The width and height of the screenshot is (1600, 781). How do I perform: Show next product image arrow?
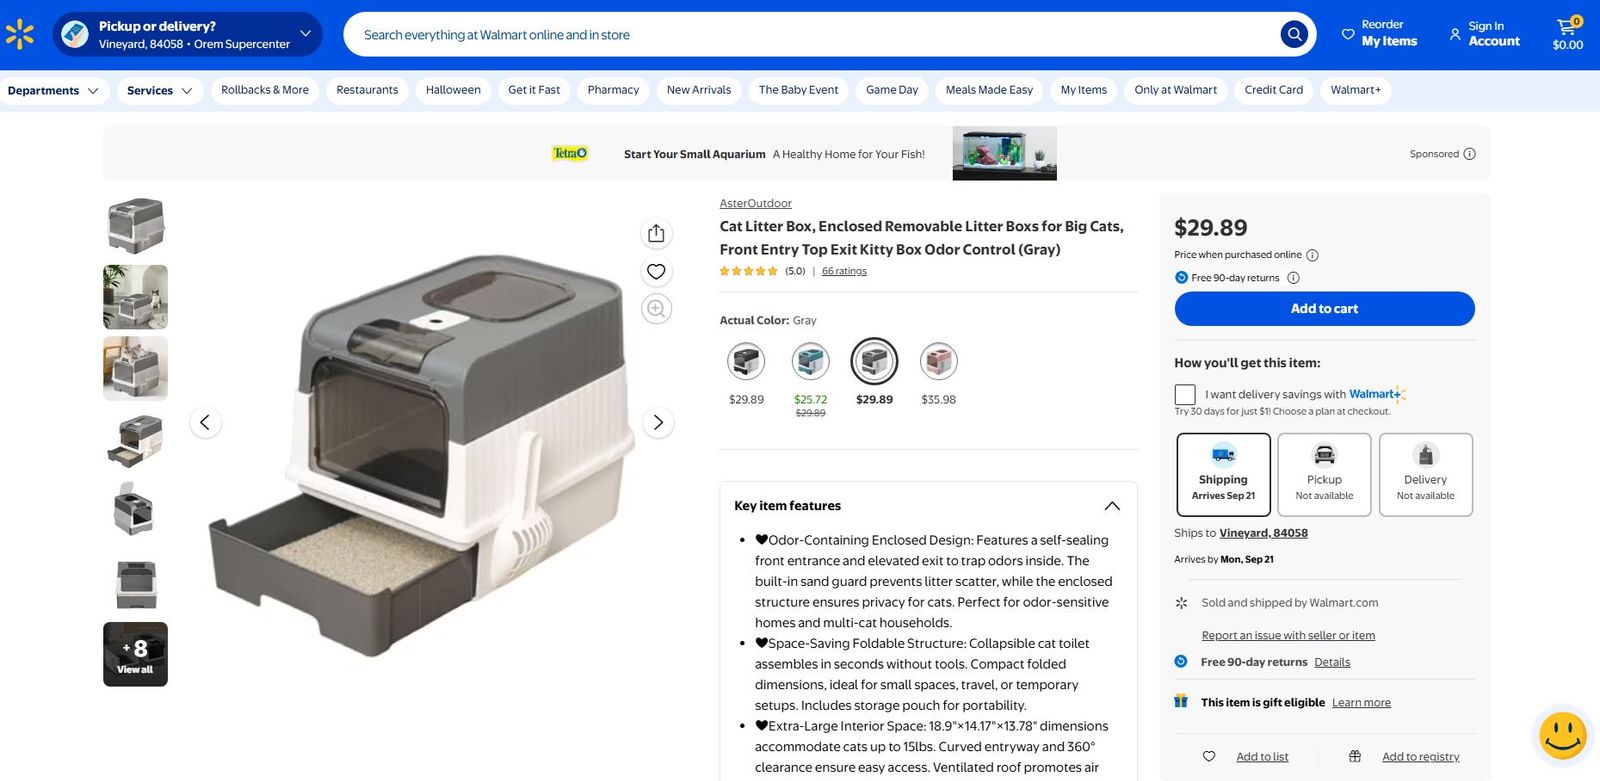point(658,422)
